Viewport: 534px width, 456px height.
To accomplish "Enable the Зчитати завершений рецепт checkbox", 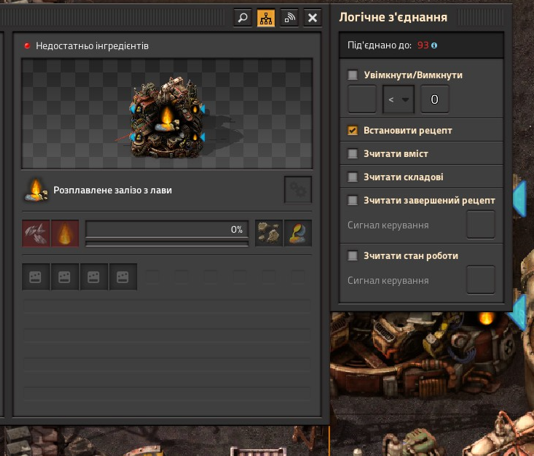I will pos(352,200).
